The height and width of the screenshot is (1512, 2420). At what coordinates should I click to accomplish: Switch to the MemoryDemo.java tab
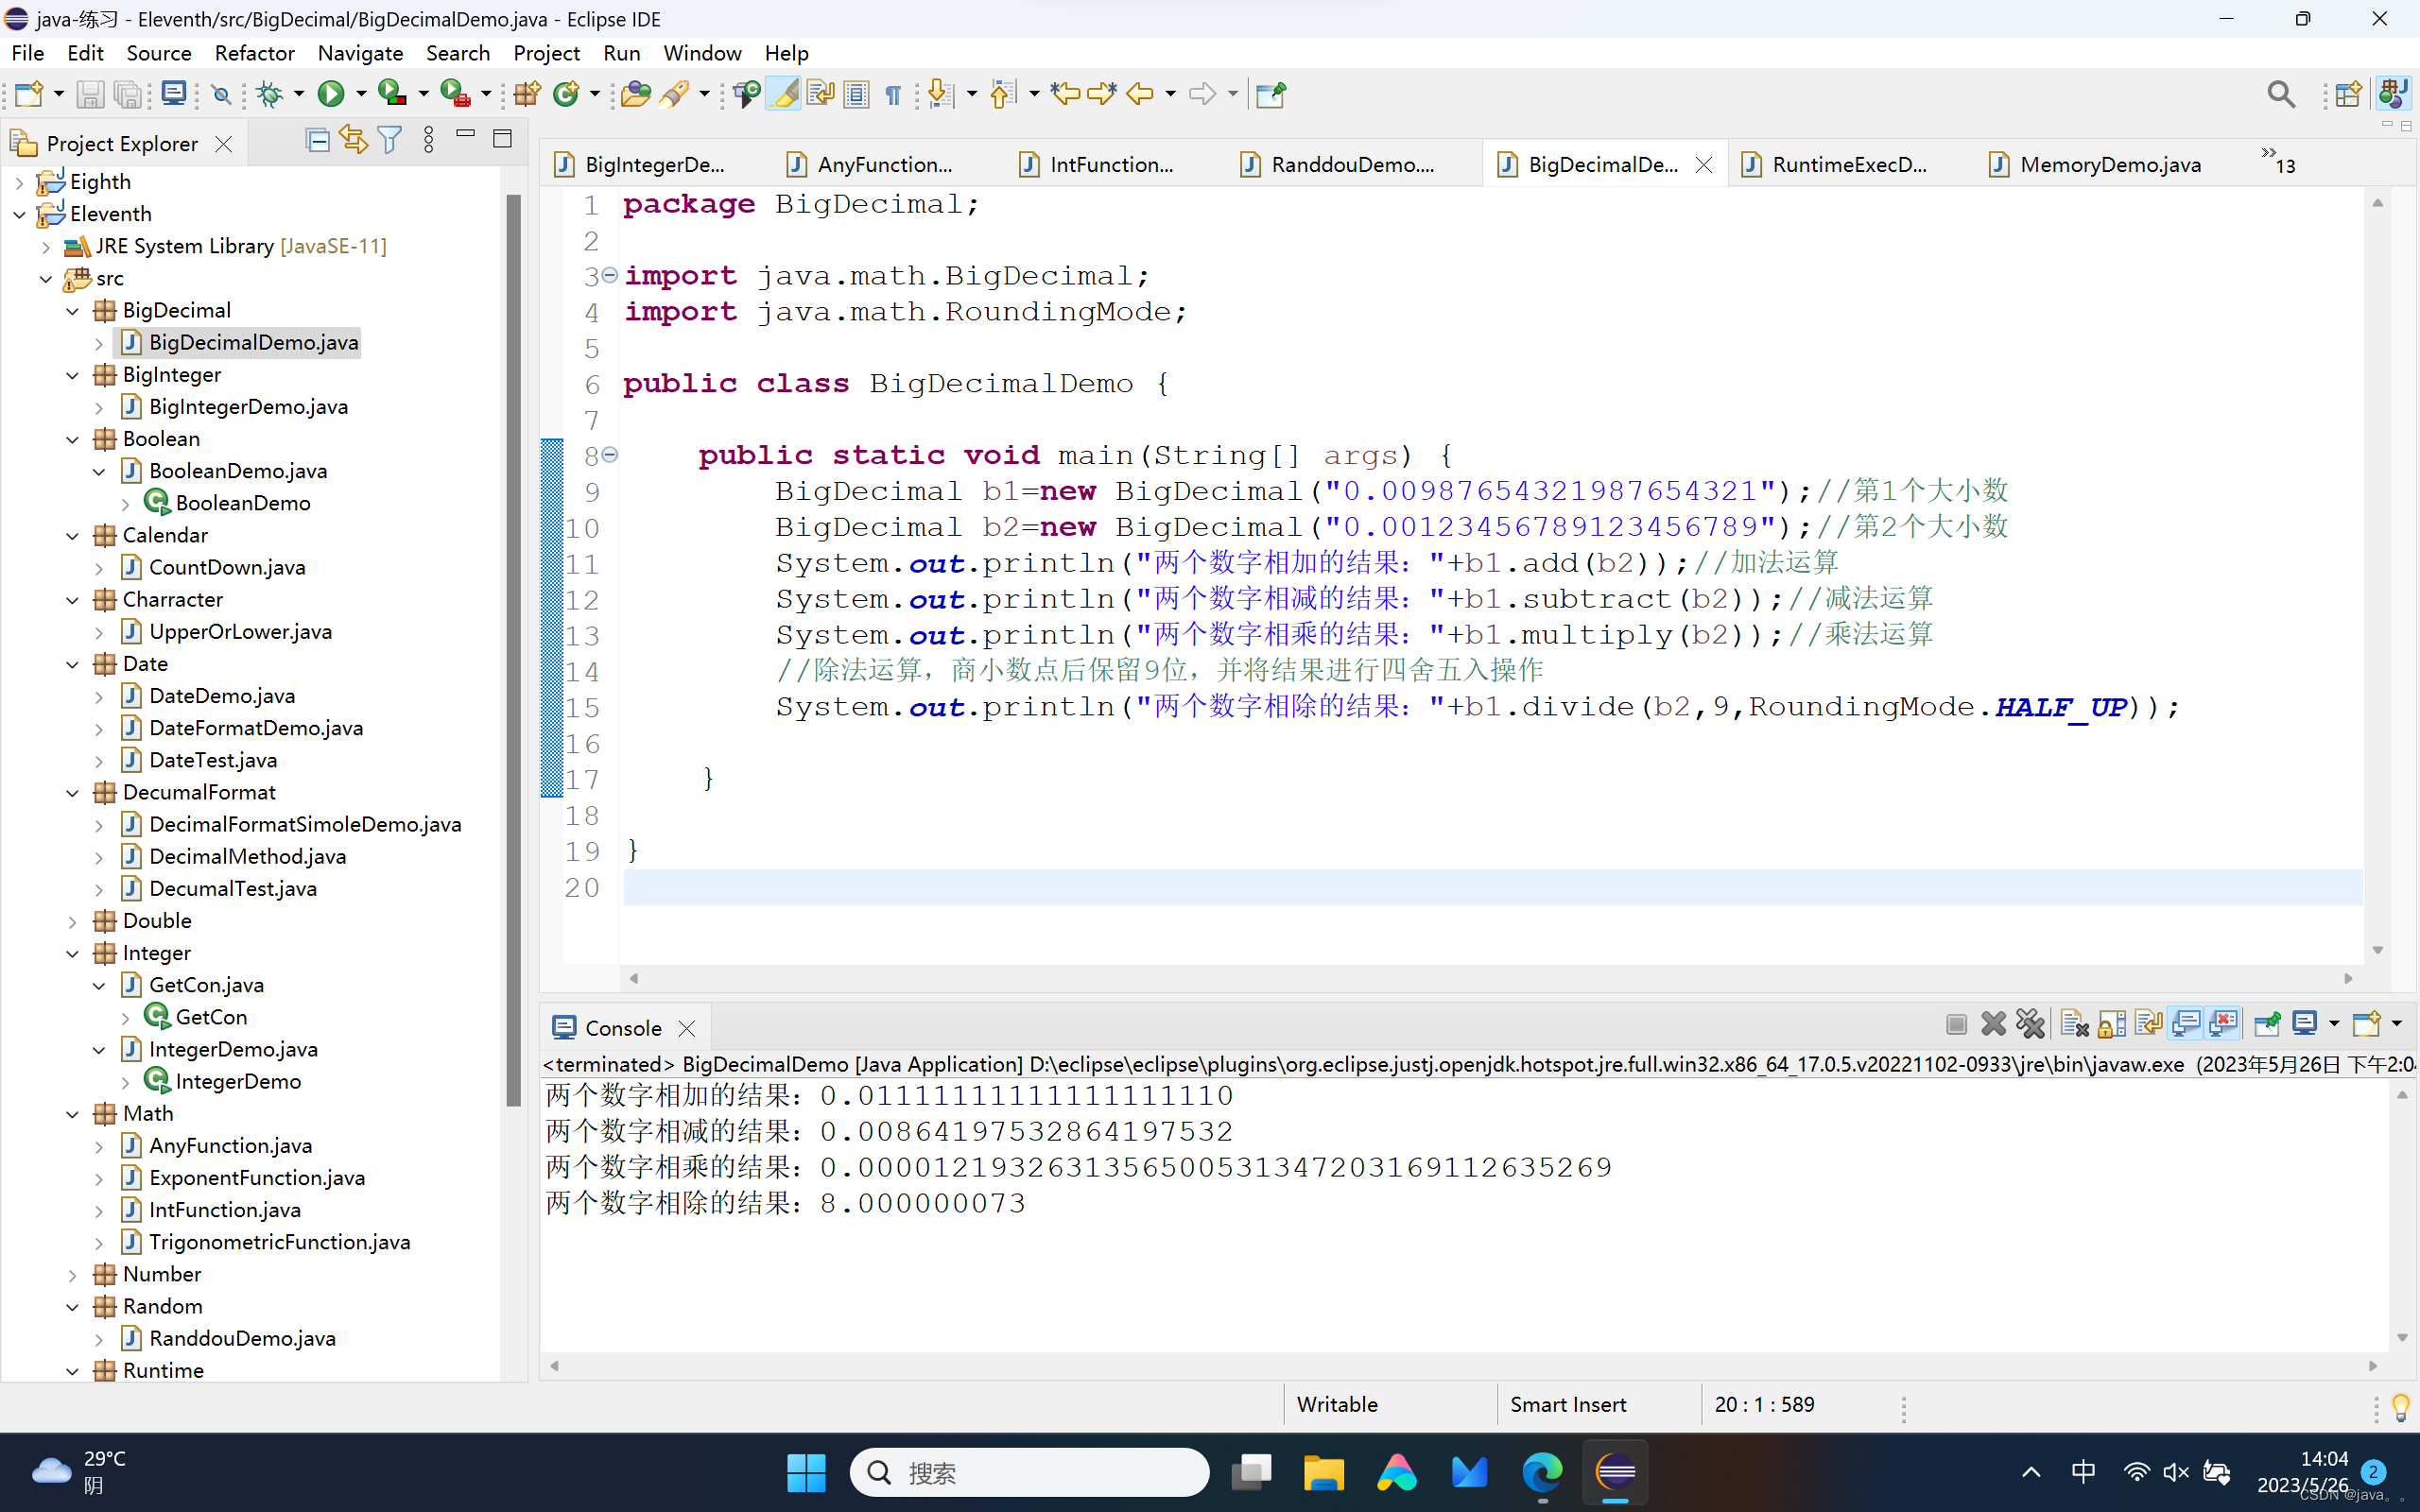2108,165
